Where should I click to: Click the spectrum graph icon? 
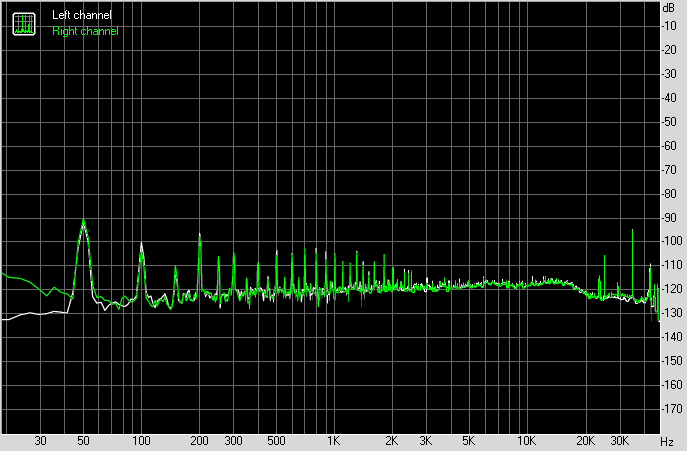pos(24,24)
